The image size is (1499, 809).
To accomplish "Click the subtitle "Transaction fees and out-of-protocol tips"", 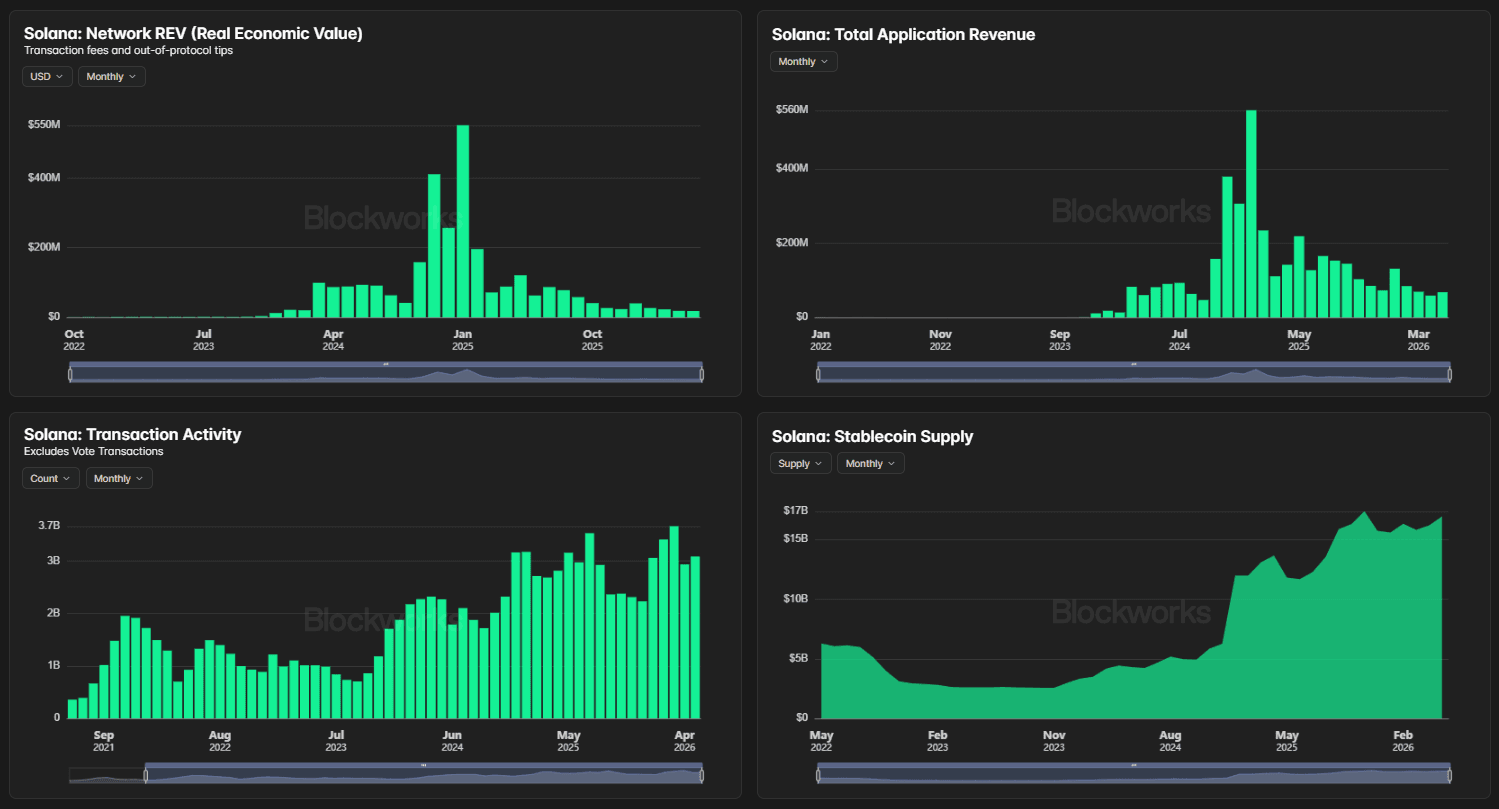I will pyautogui.click(x=128, y=50).
